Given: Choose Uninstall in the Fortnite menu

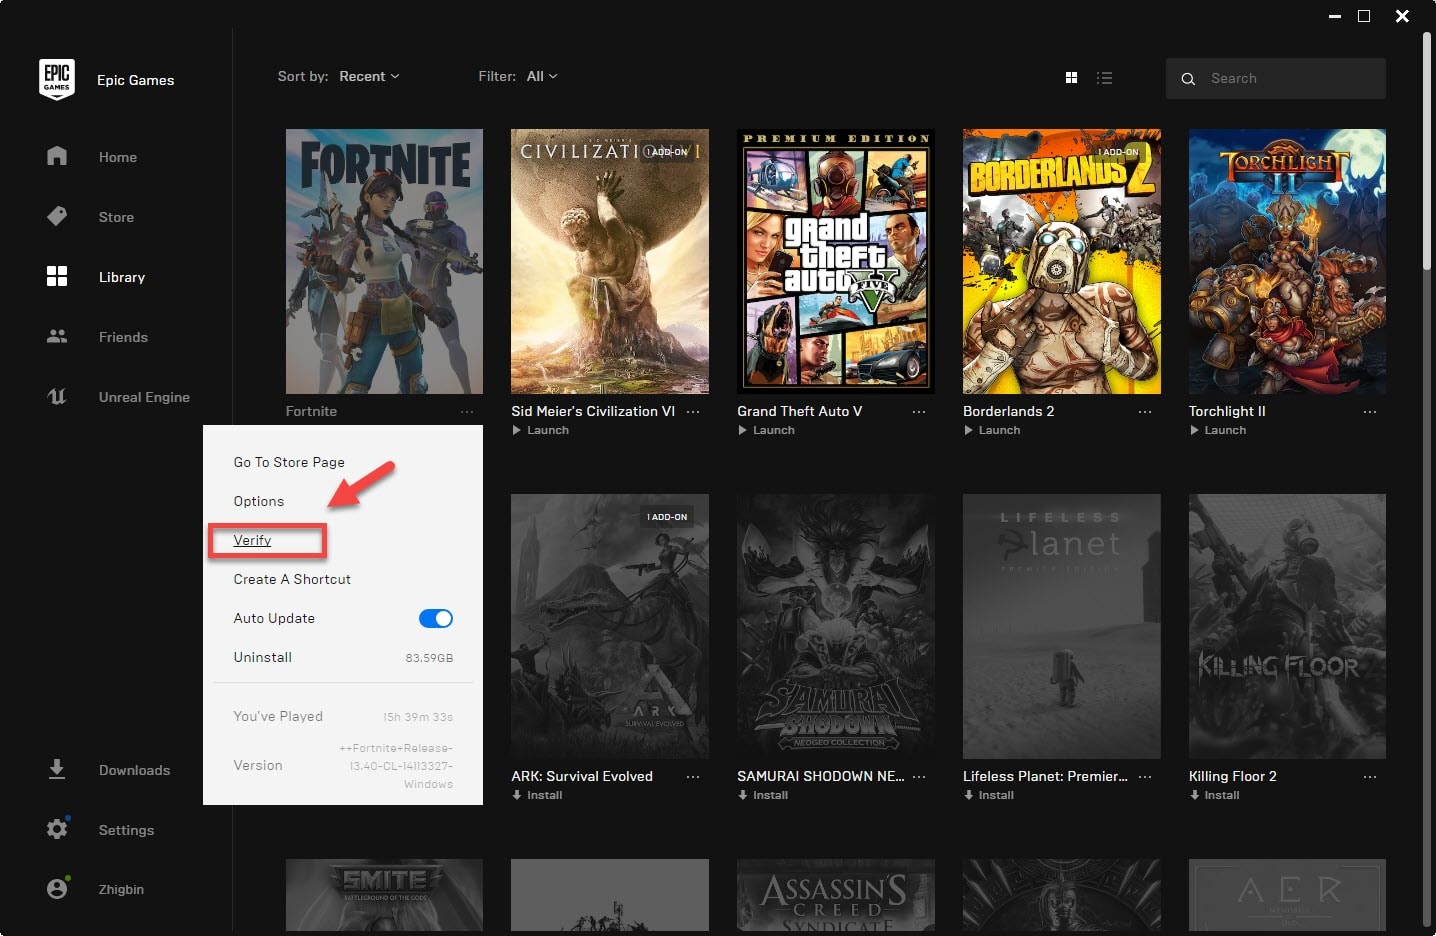Looking at the screenshot, I should tap(263, 657).
